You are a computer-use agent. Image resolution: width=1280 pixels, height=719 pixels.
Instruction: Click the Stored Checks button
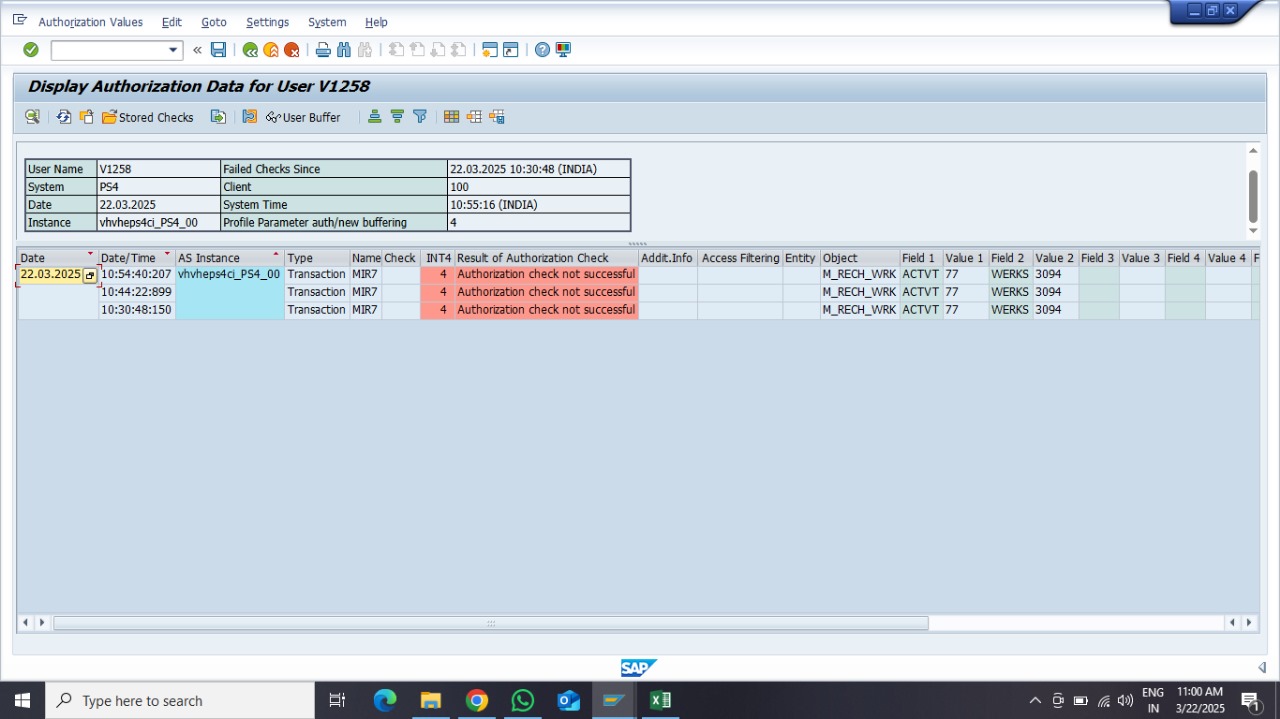(x=148, y=117)
